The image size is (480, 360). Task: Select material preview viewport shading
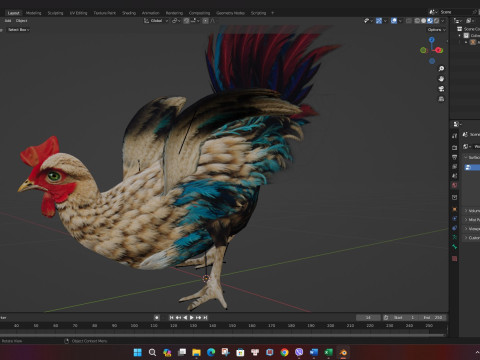[x=430, y=21]
